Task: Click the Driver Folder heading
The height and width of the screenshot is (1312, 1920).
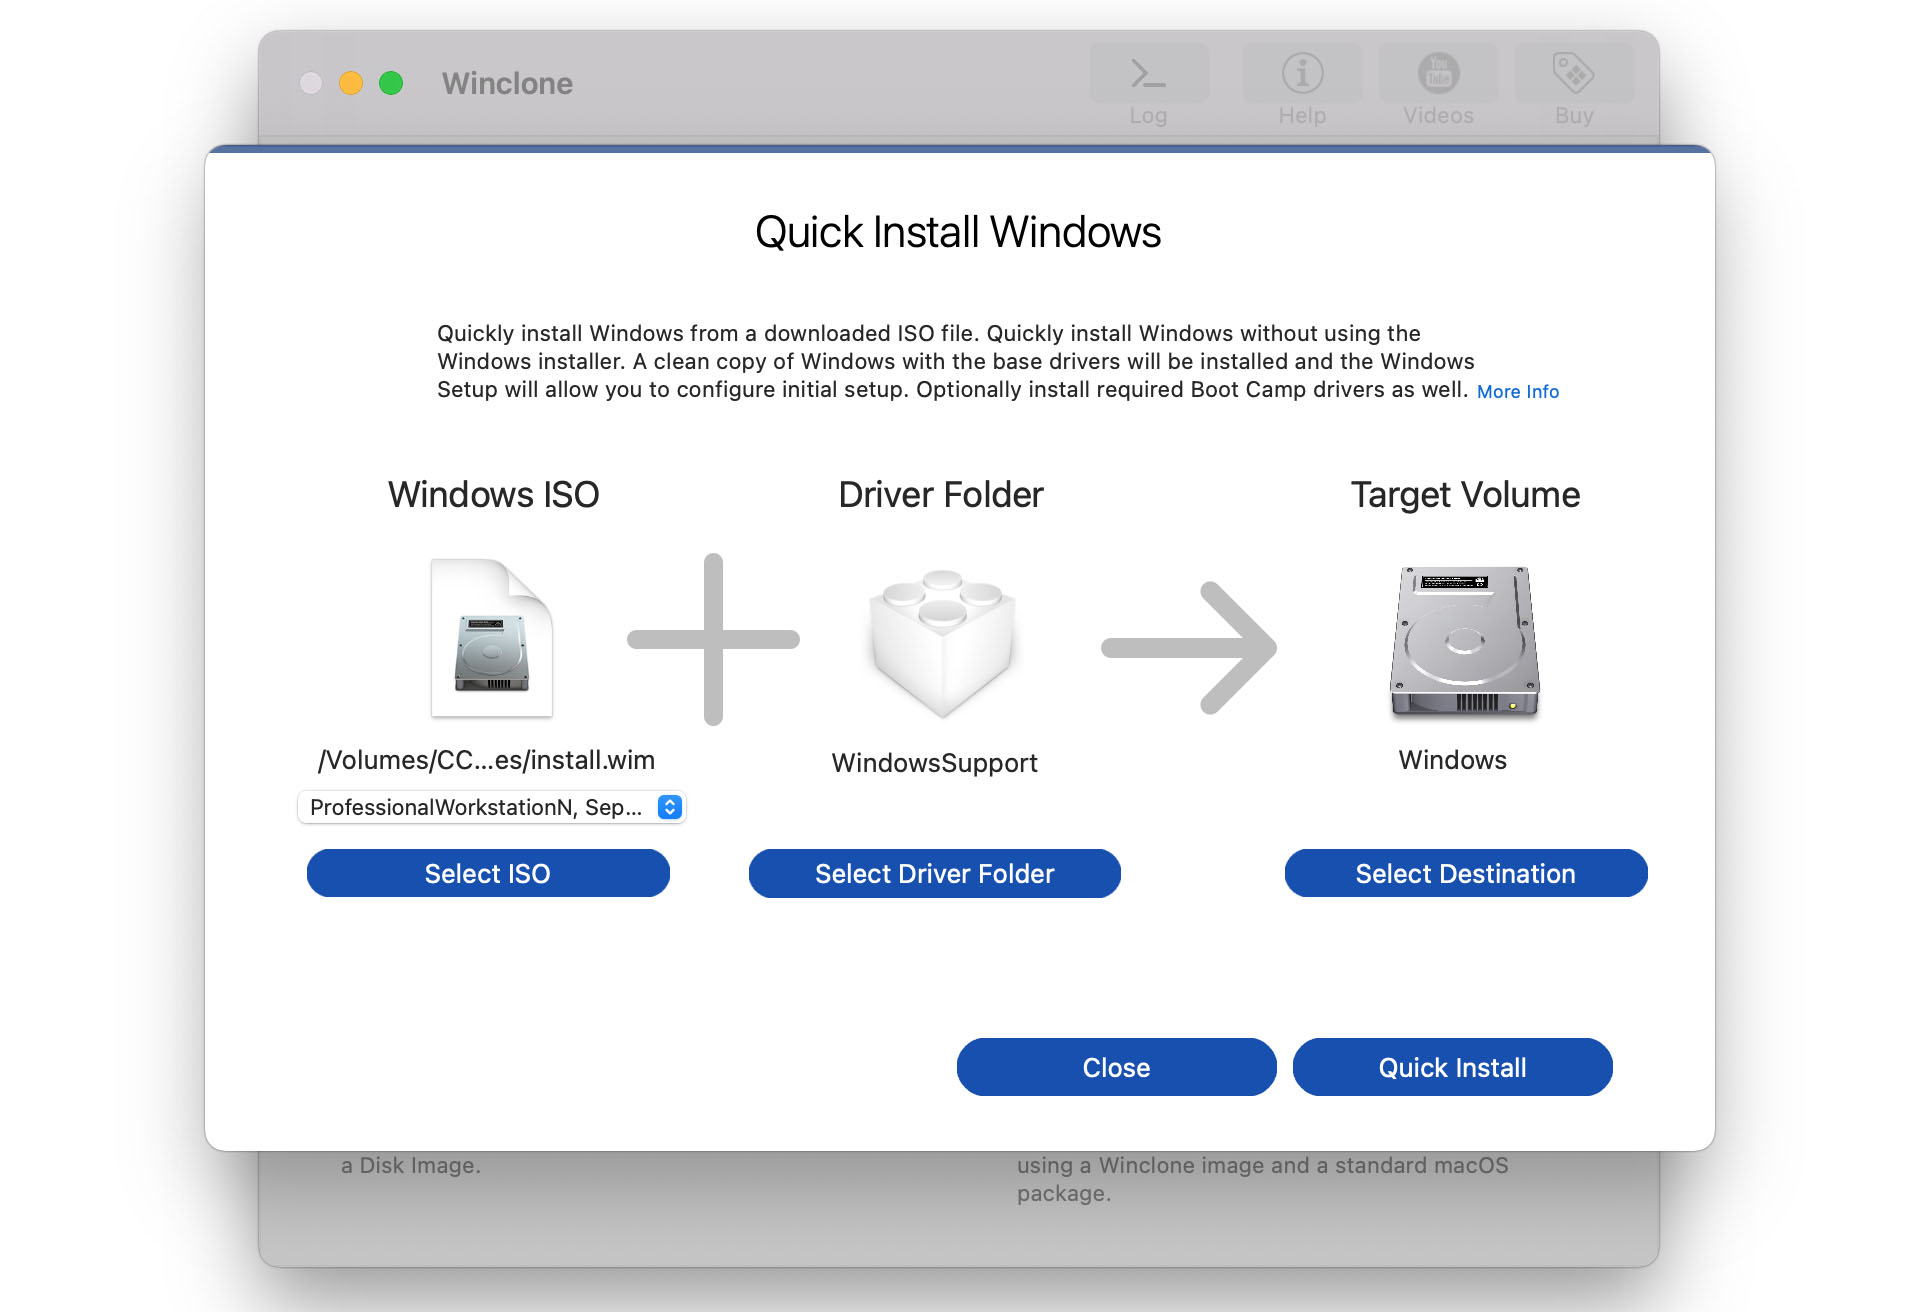Action: [940, 495]
